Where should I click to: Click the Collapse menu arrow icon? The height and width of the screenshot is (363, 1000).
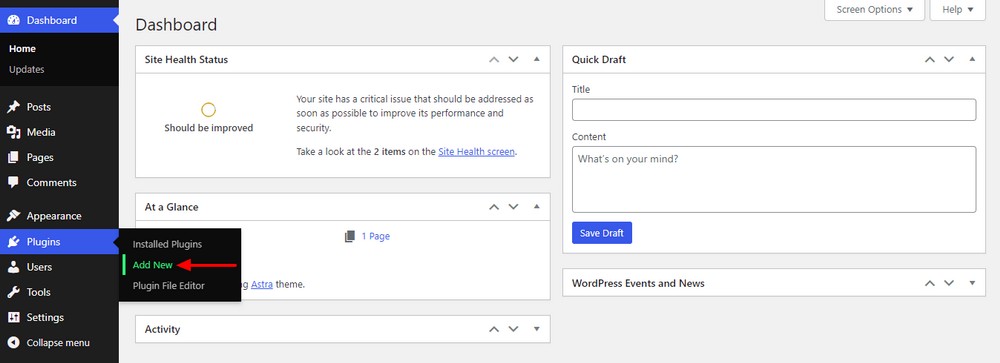point(13,343)
